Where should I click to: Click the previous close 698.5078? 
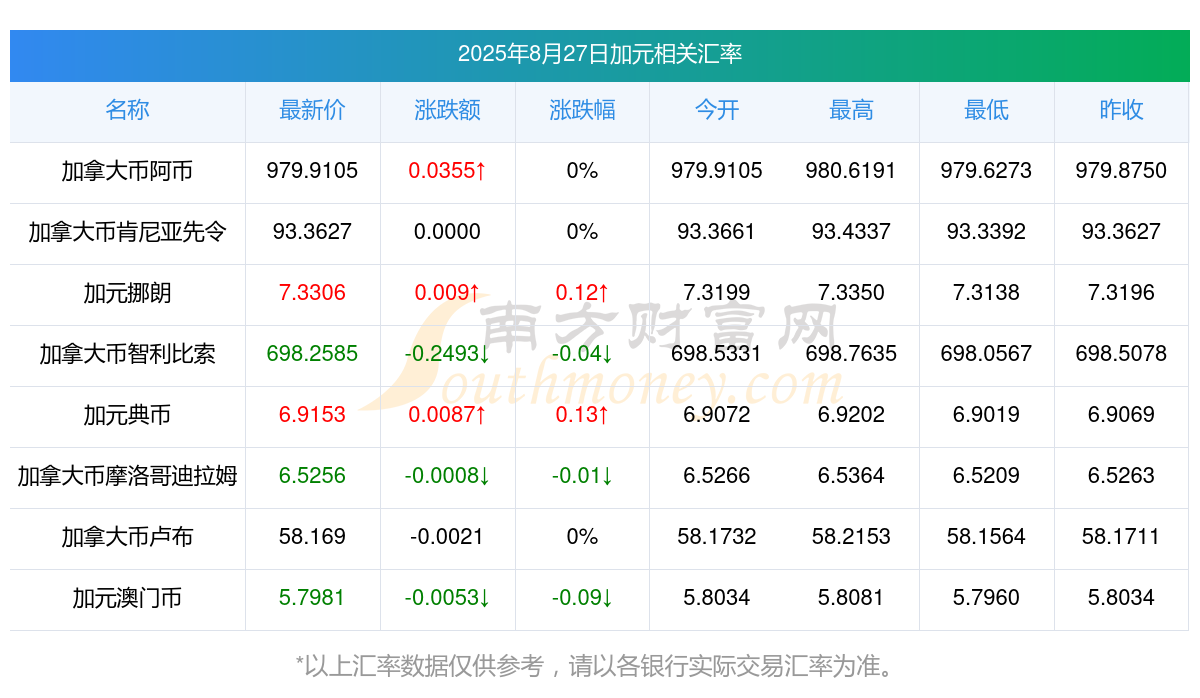(1121, 354)
